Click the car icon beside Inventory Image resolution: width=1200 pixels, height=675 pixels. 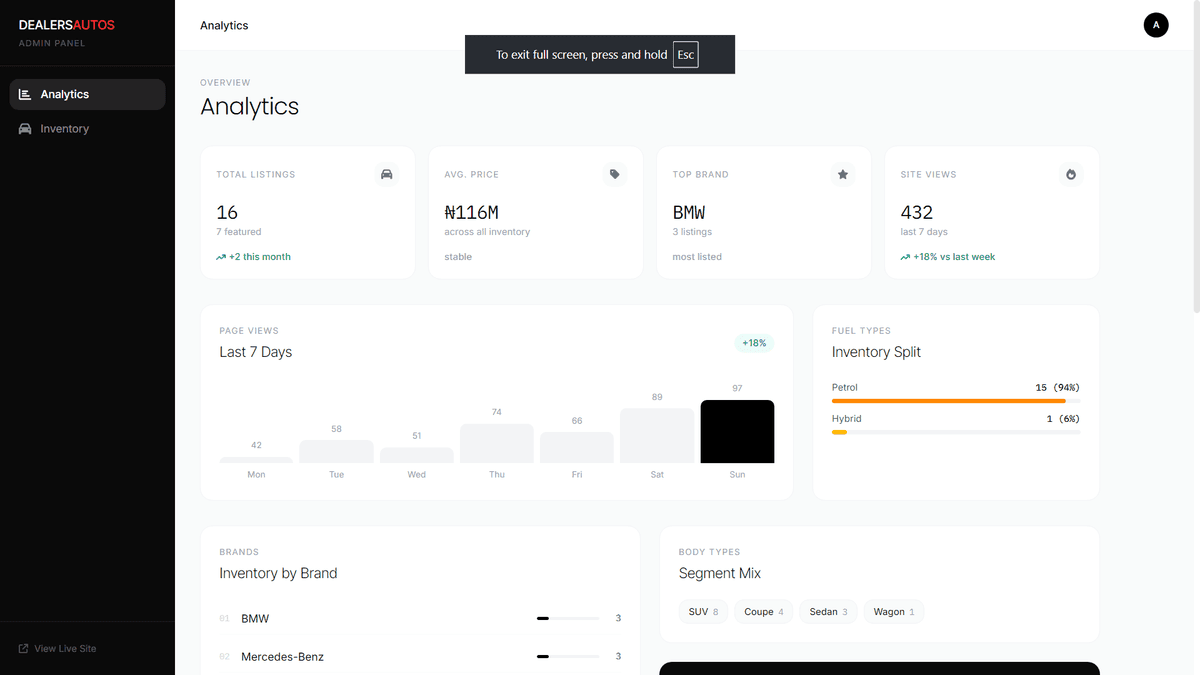point(25,129)
